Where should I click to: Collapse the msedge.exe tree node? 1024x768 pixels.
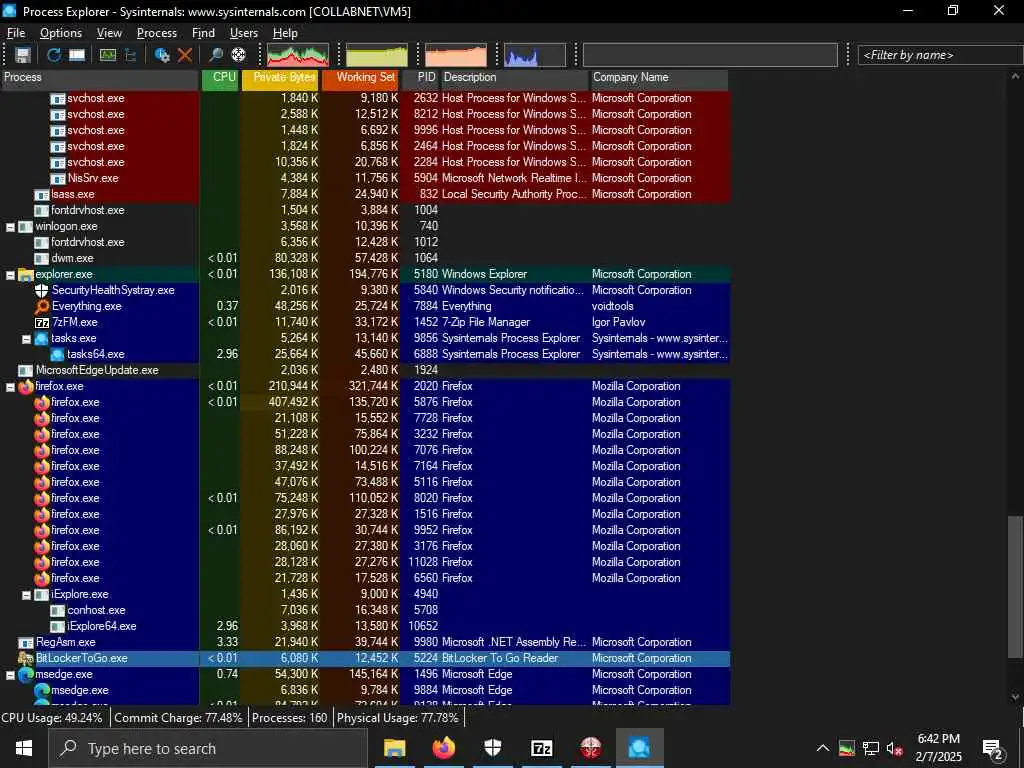(10, 675)
